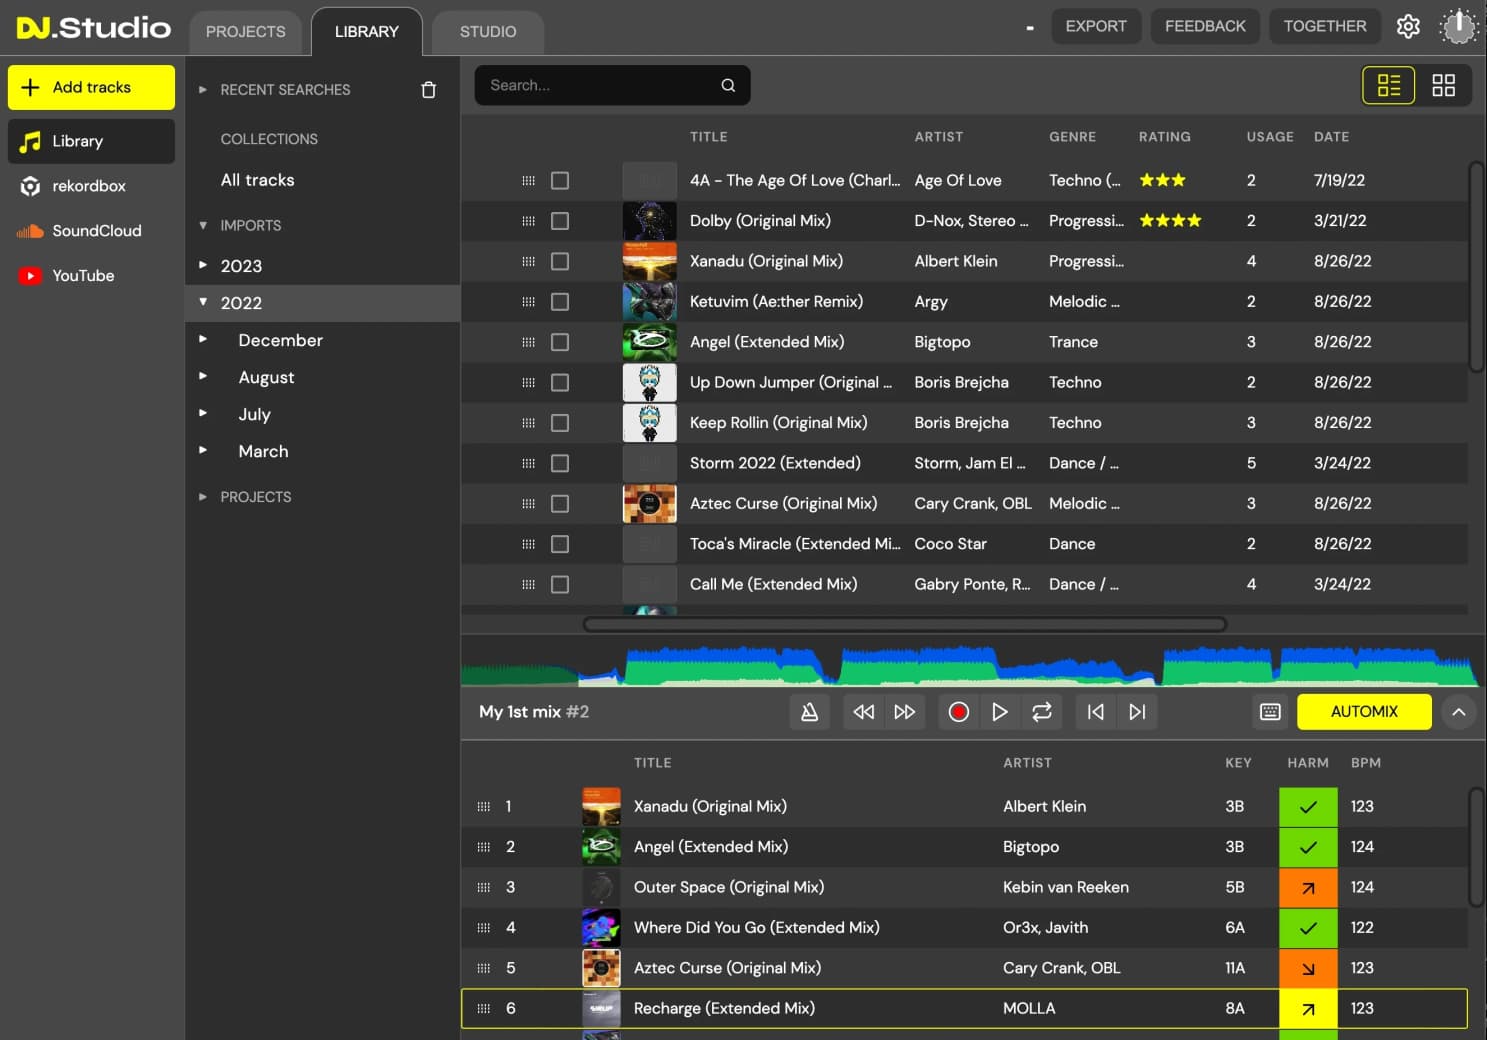Check the box for Xanadu in library
The image size is (1487, 1040).
coord(560,262)
